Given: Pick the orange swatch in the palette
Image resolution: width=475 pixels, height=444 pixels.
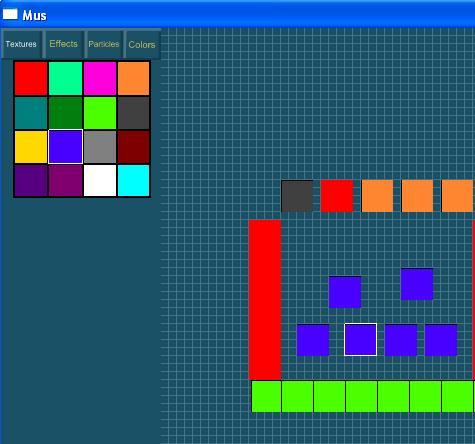Looking at the screenshot, I should [134, 78].
